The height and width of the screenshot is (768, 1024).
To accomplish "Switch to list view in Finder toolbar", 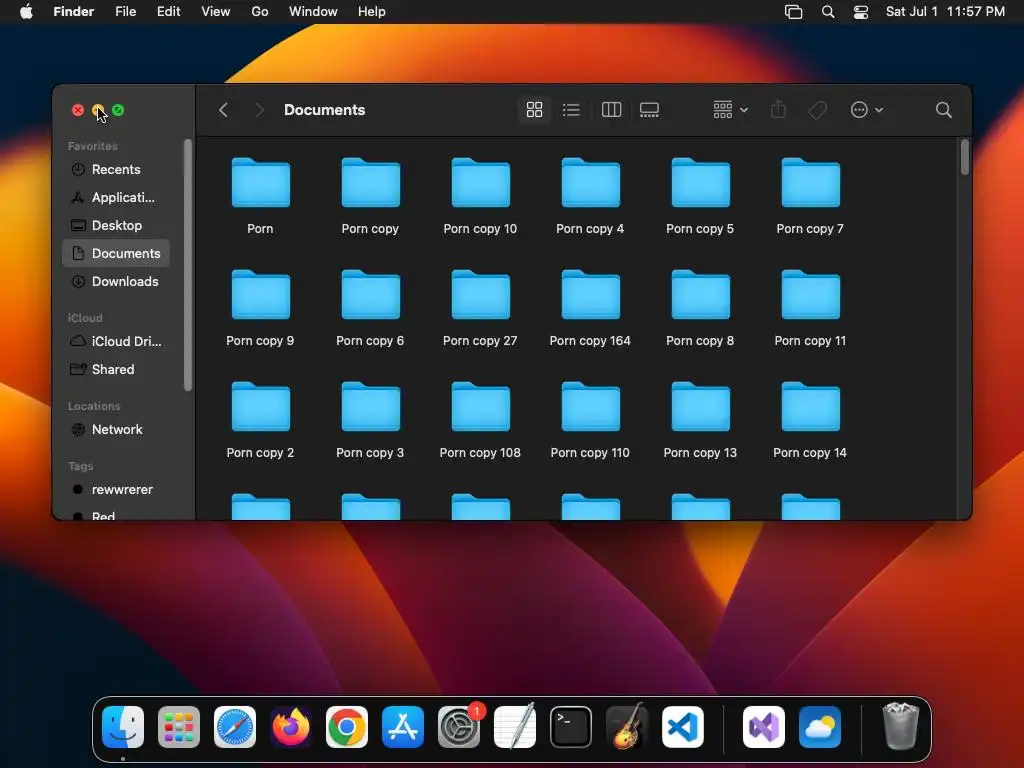I will point(571,110).
